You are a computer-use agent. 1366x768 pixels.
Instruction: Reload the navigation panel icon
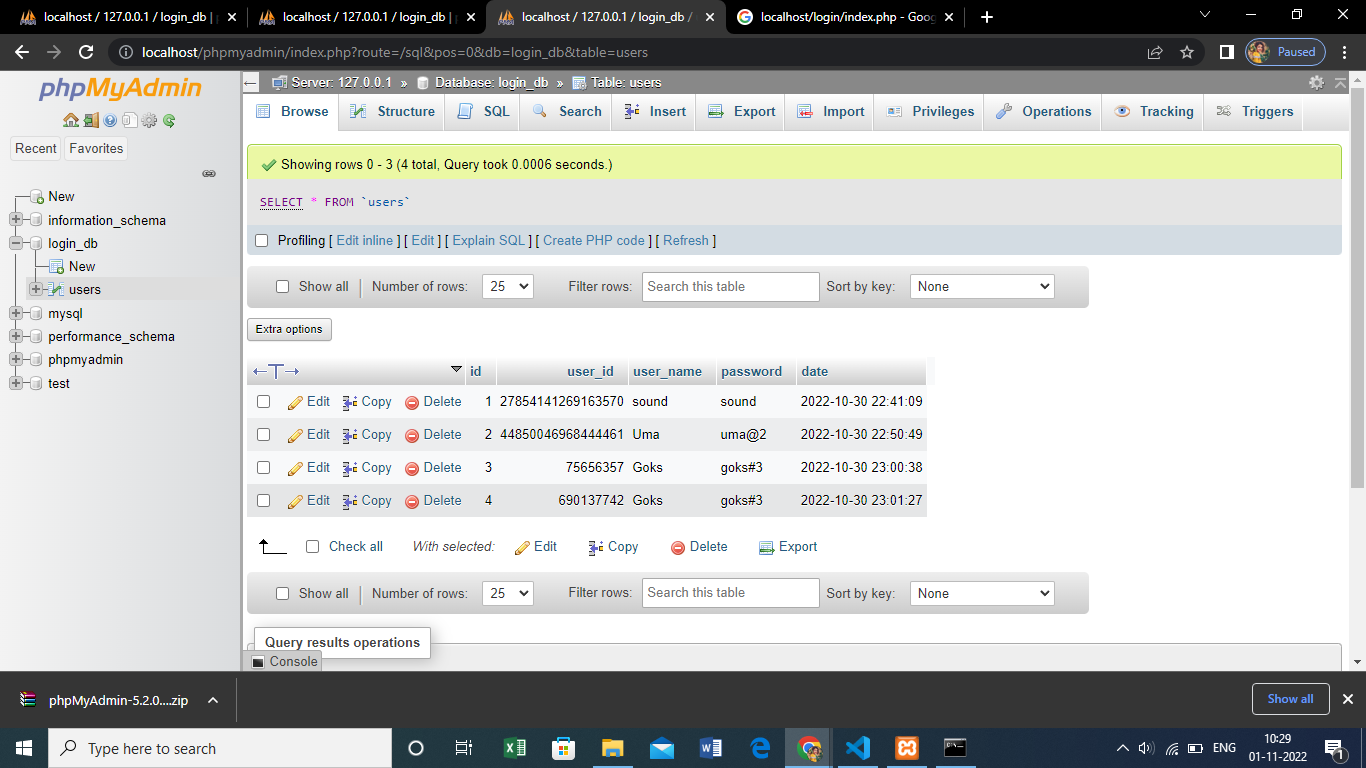click(x=168, y=120)
